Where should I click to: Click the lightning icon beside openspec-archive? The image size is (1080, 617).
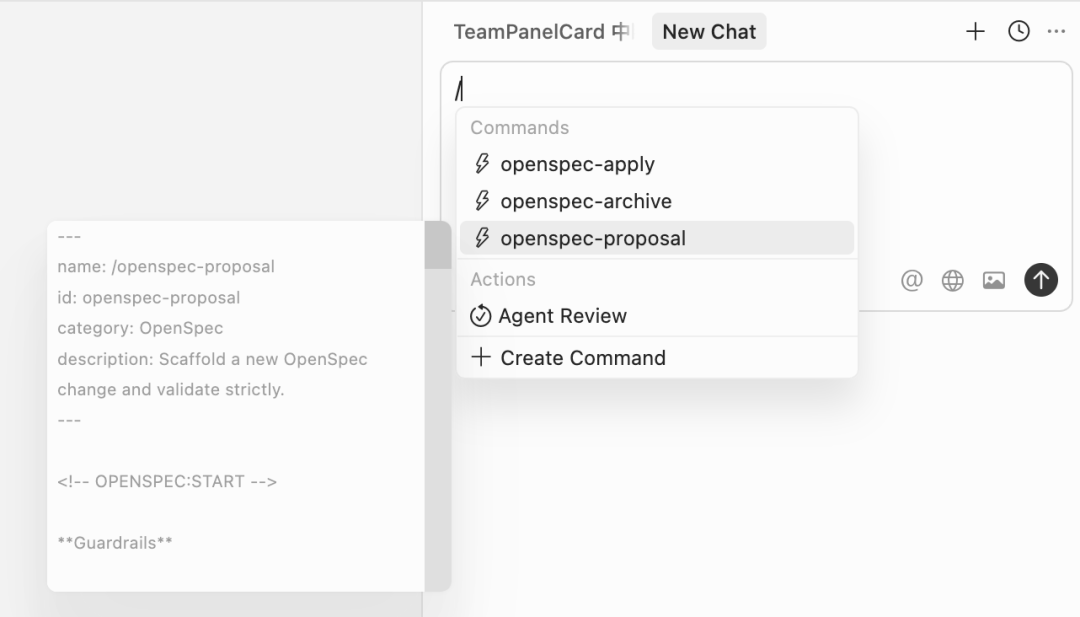pyautogui.click(x=482, y=201)
